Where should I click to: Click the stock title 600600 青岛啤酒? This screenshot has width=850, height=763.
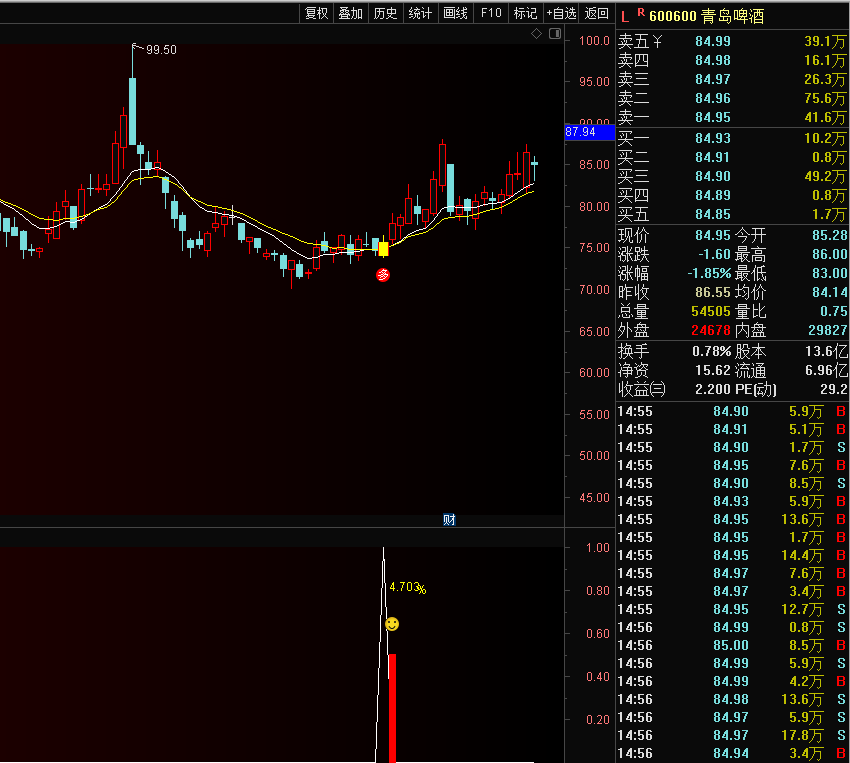[x=706, y=16]
